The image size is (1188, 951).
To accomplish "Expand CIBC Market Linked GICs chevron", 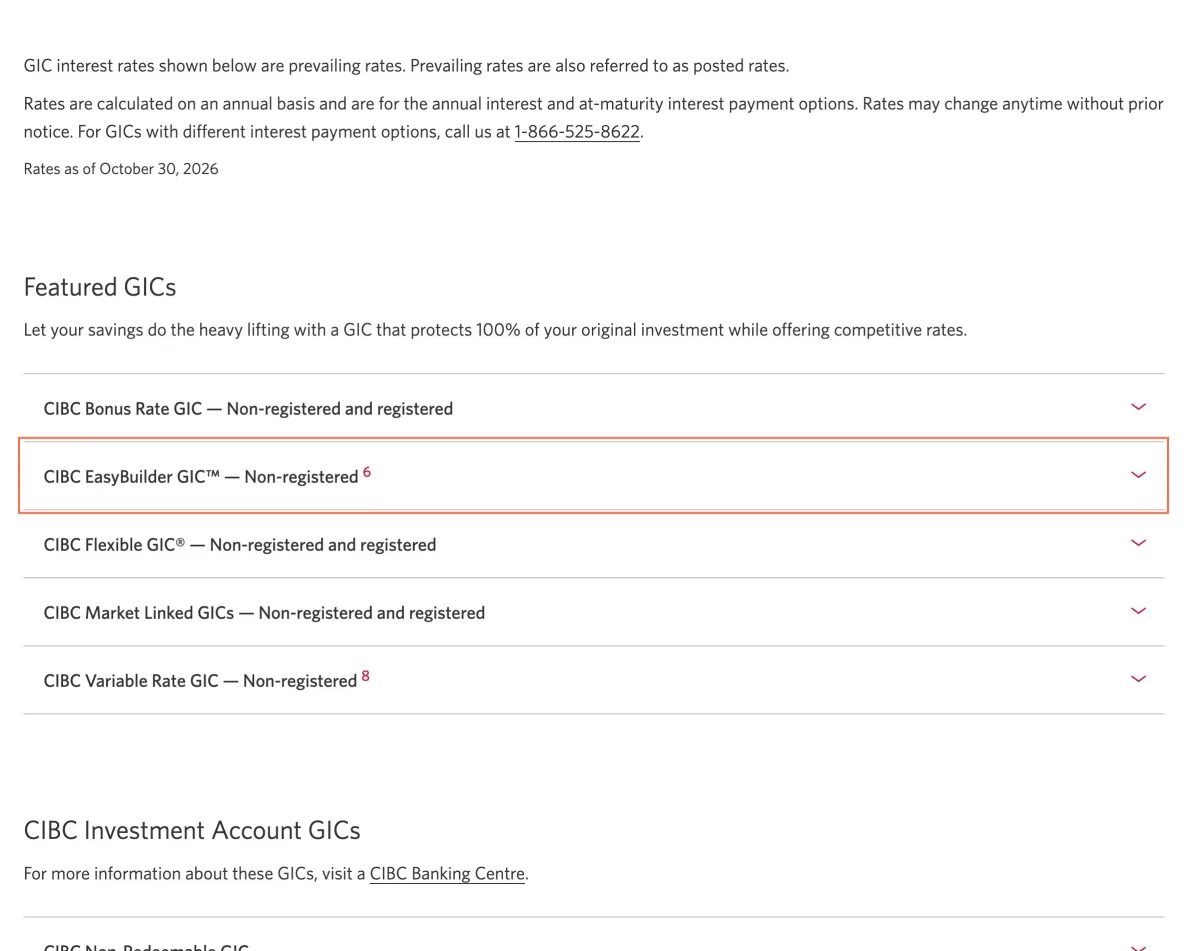I will coord(1138,612).
